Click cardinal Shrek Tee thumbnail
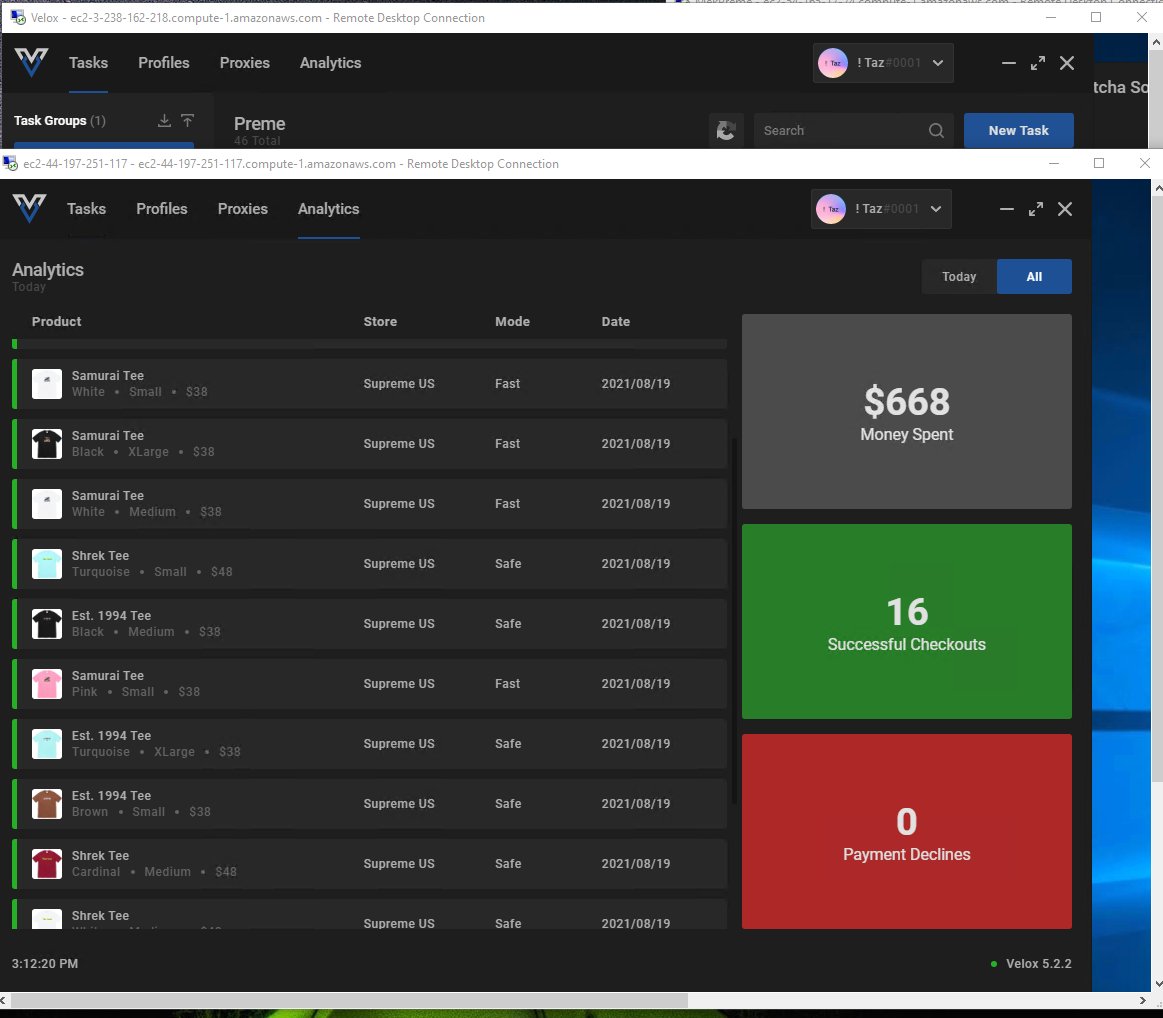The width and height of the screenshot is (1163, 1018). [x=47, y=865]
